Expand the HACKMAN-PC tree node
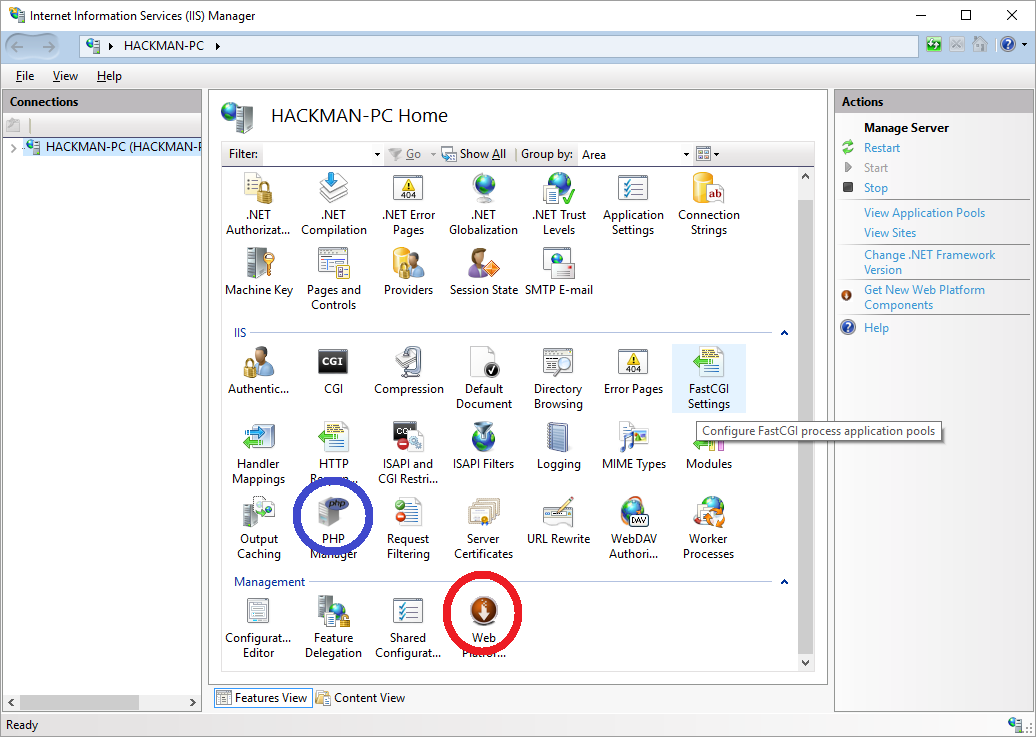 click(x=13, y=148)
